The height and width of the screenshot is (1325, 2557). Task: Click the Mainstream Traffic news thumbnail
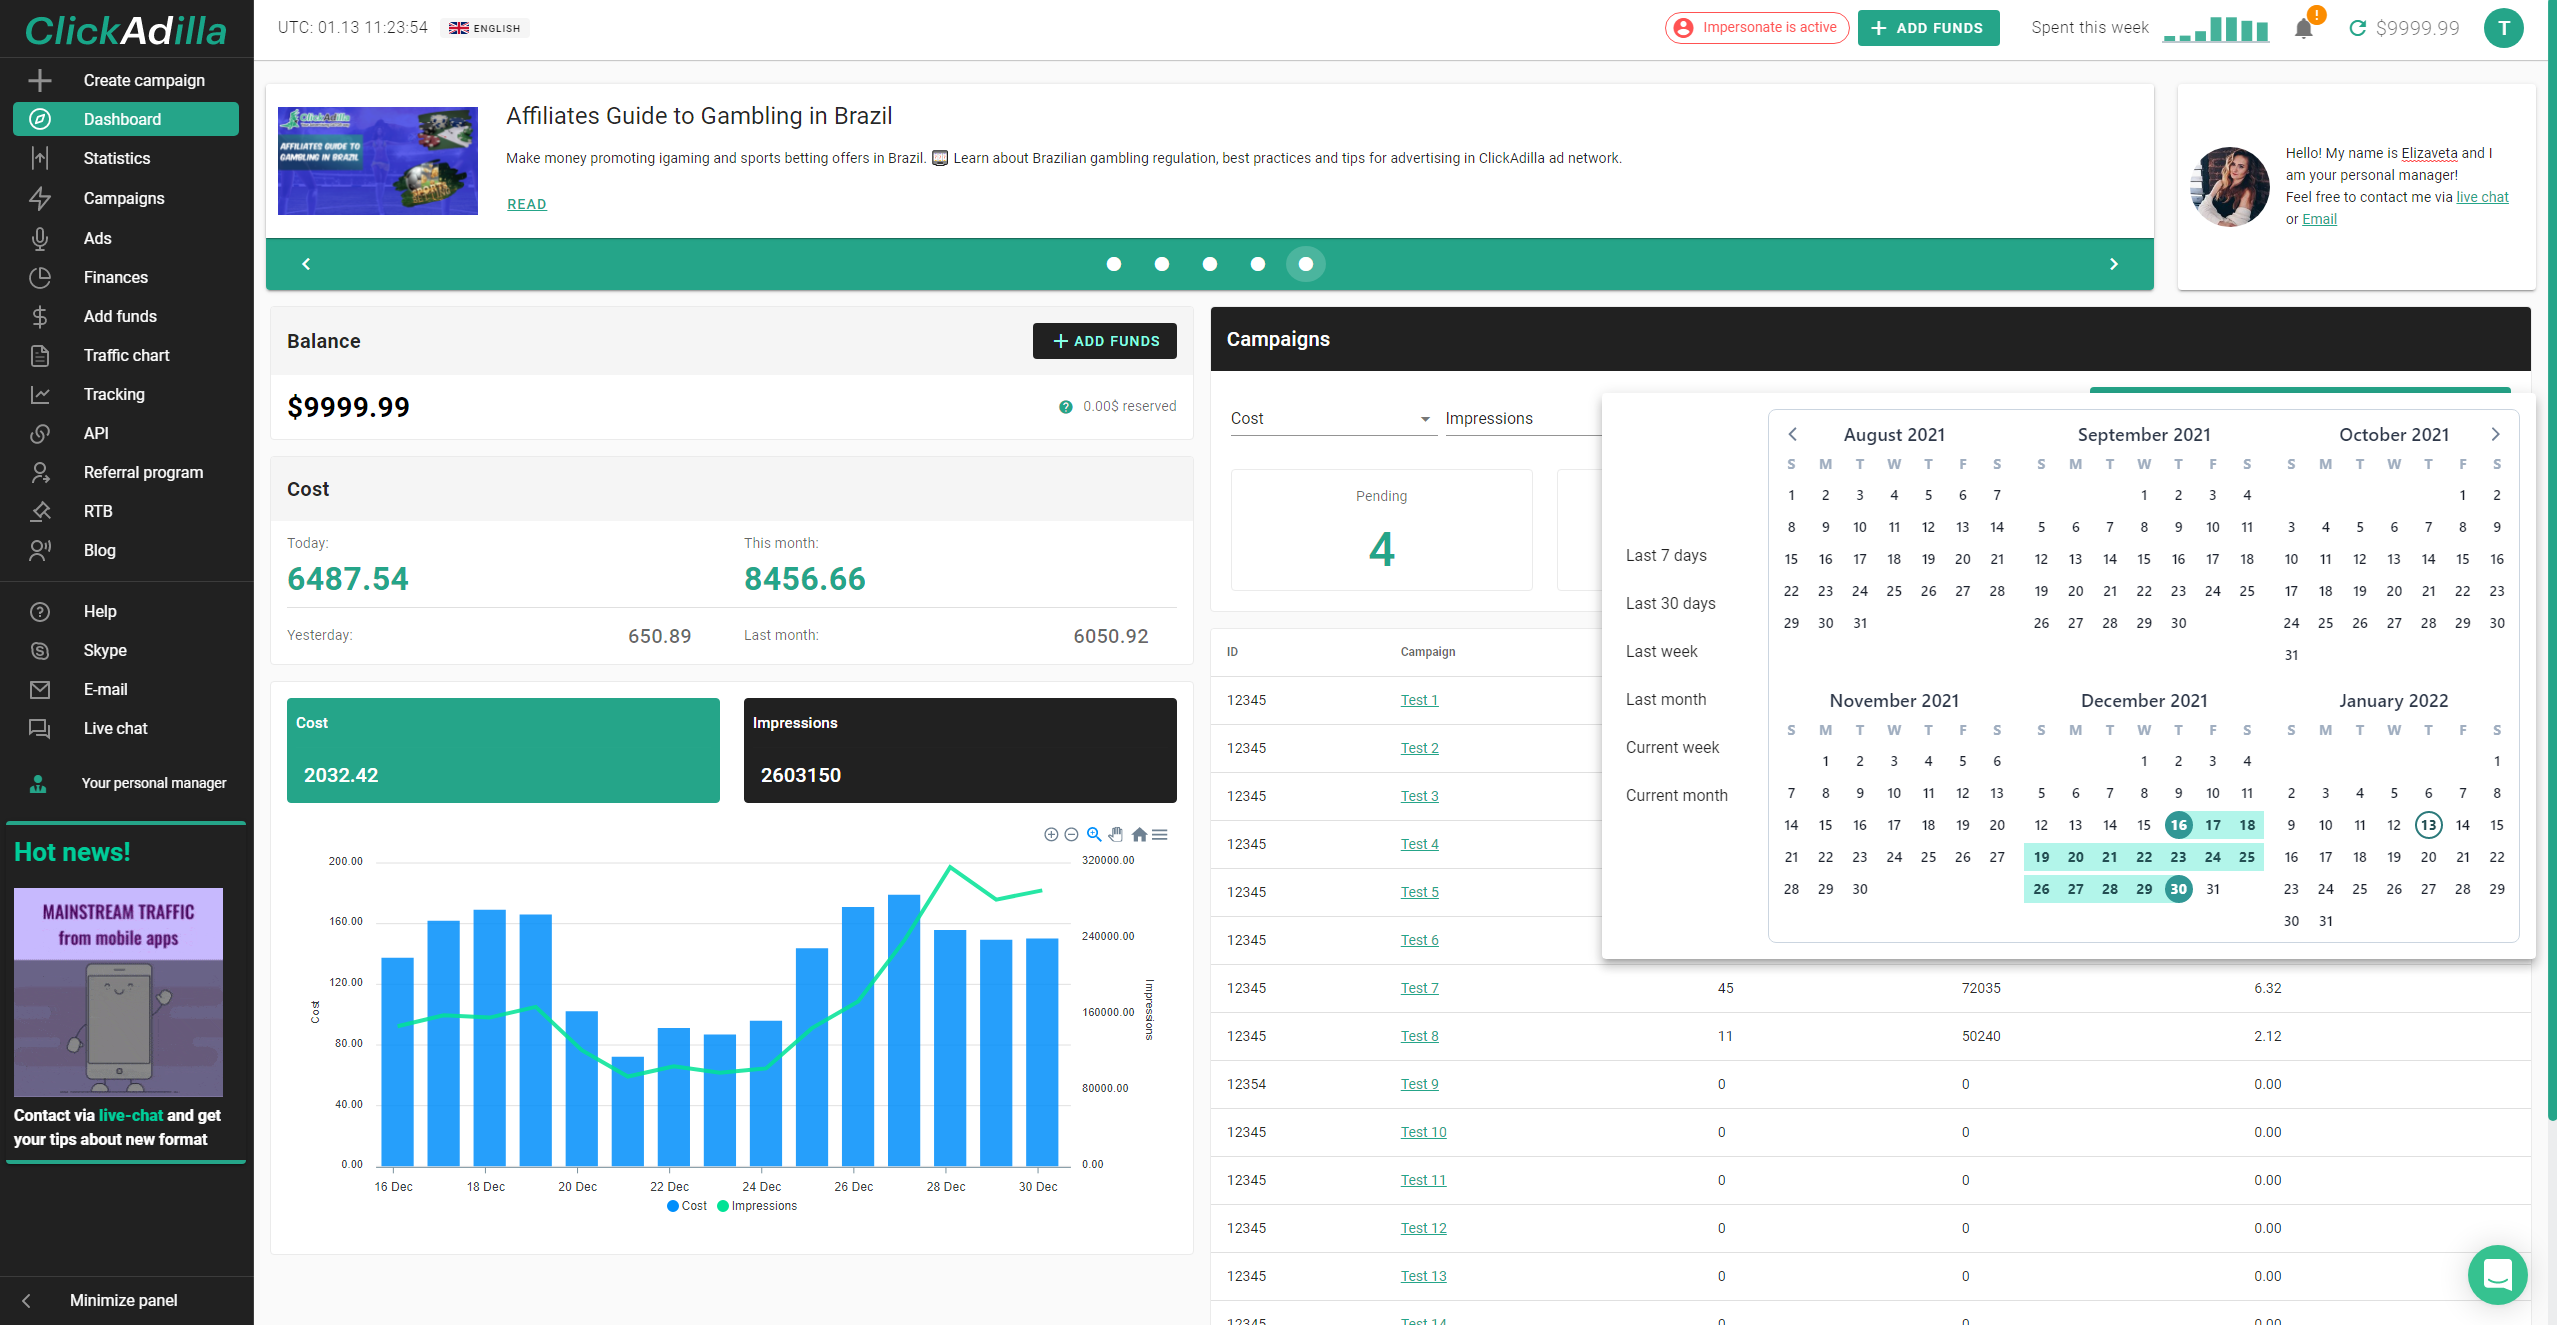pyautogui.click(x=118, y=992)
